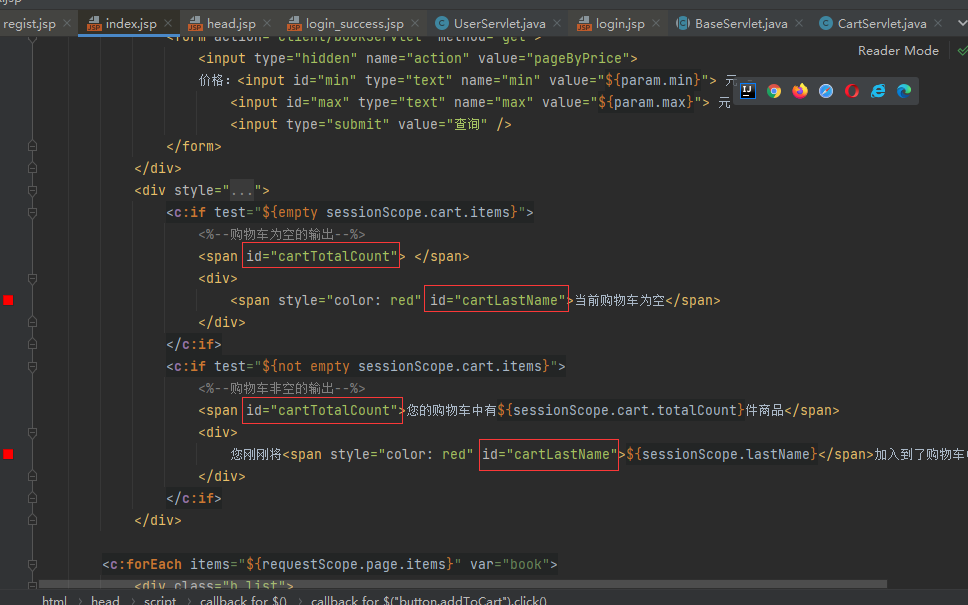The image size is (968, 605).
Task: Collapse the <div> under cart count span
Action: click(x=32, y=432)
